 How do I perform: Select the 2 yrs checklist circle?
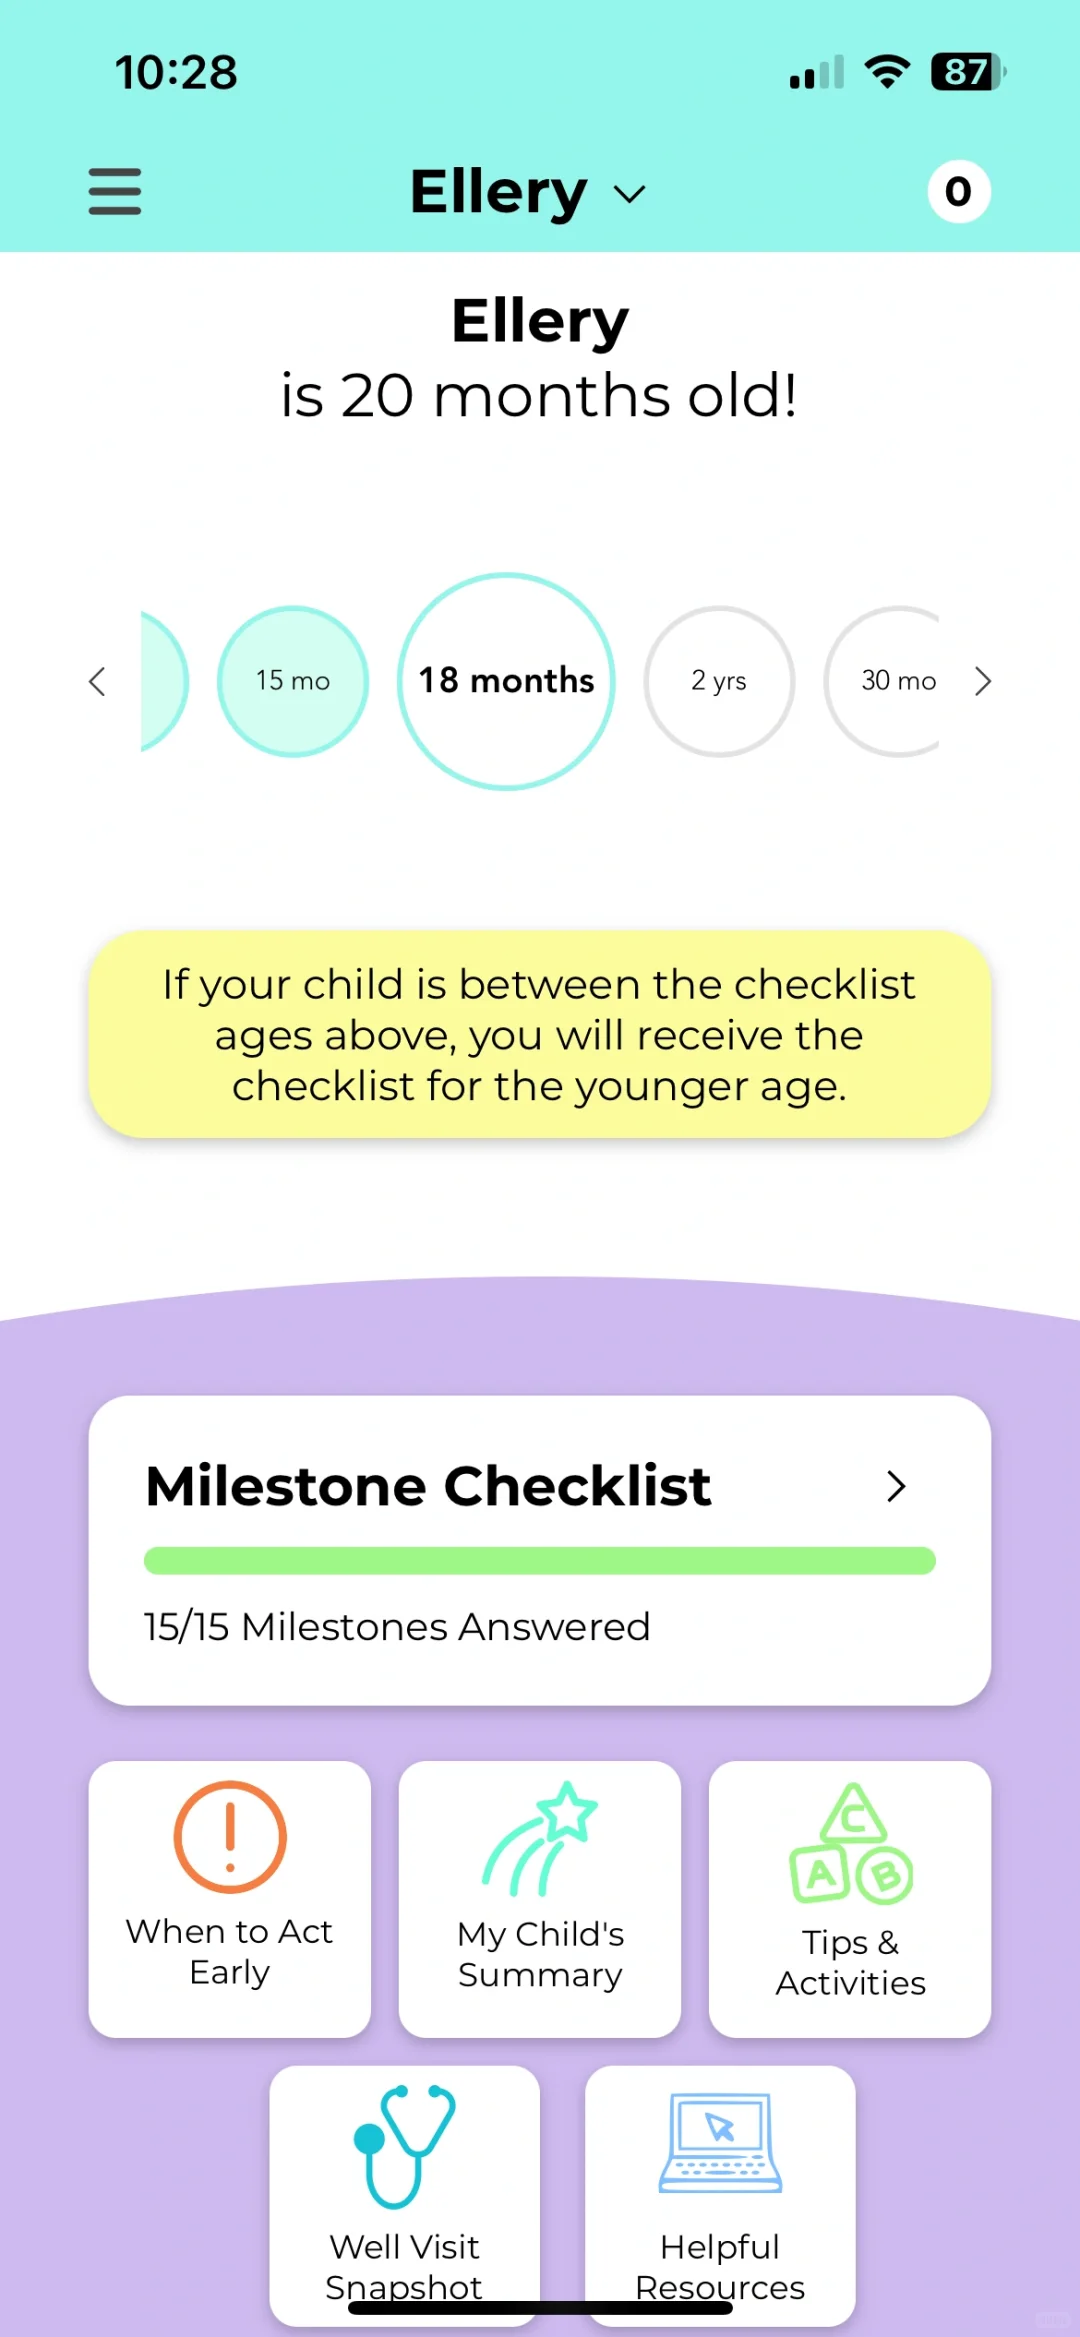point(719,681)
